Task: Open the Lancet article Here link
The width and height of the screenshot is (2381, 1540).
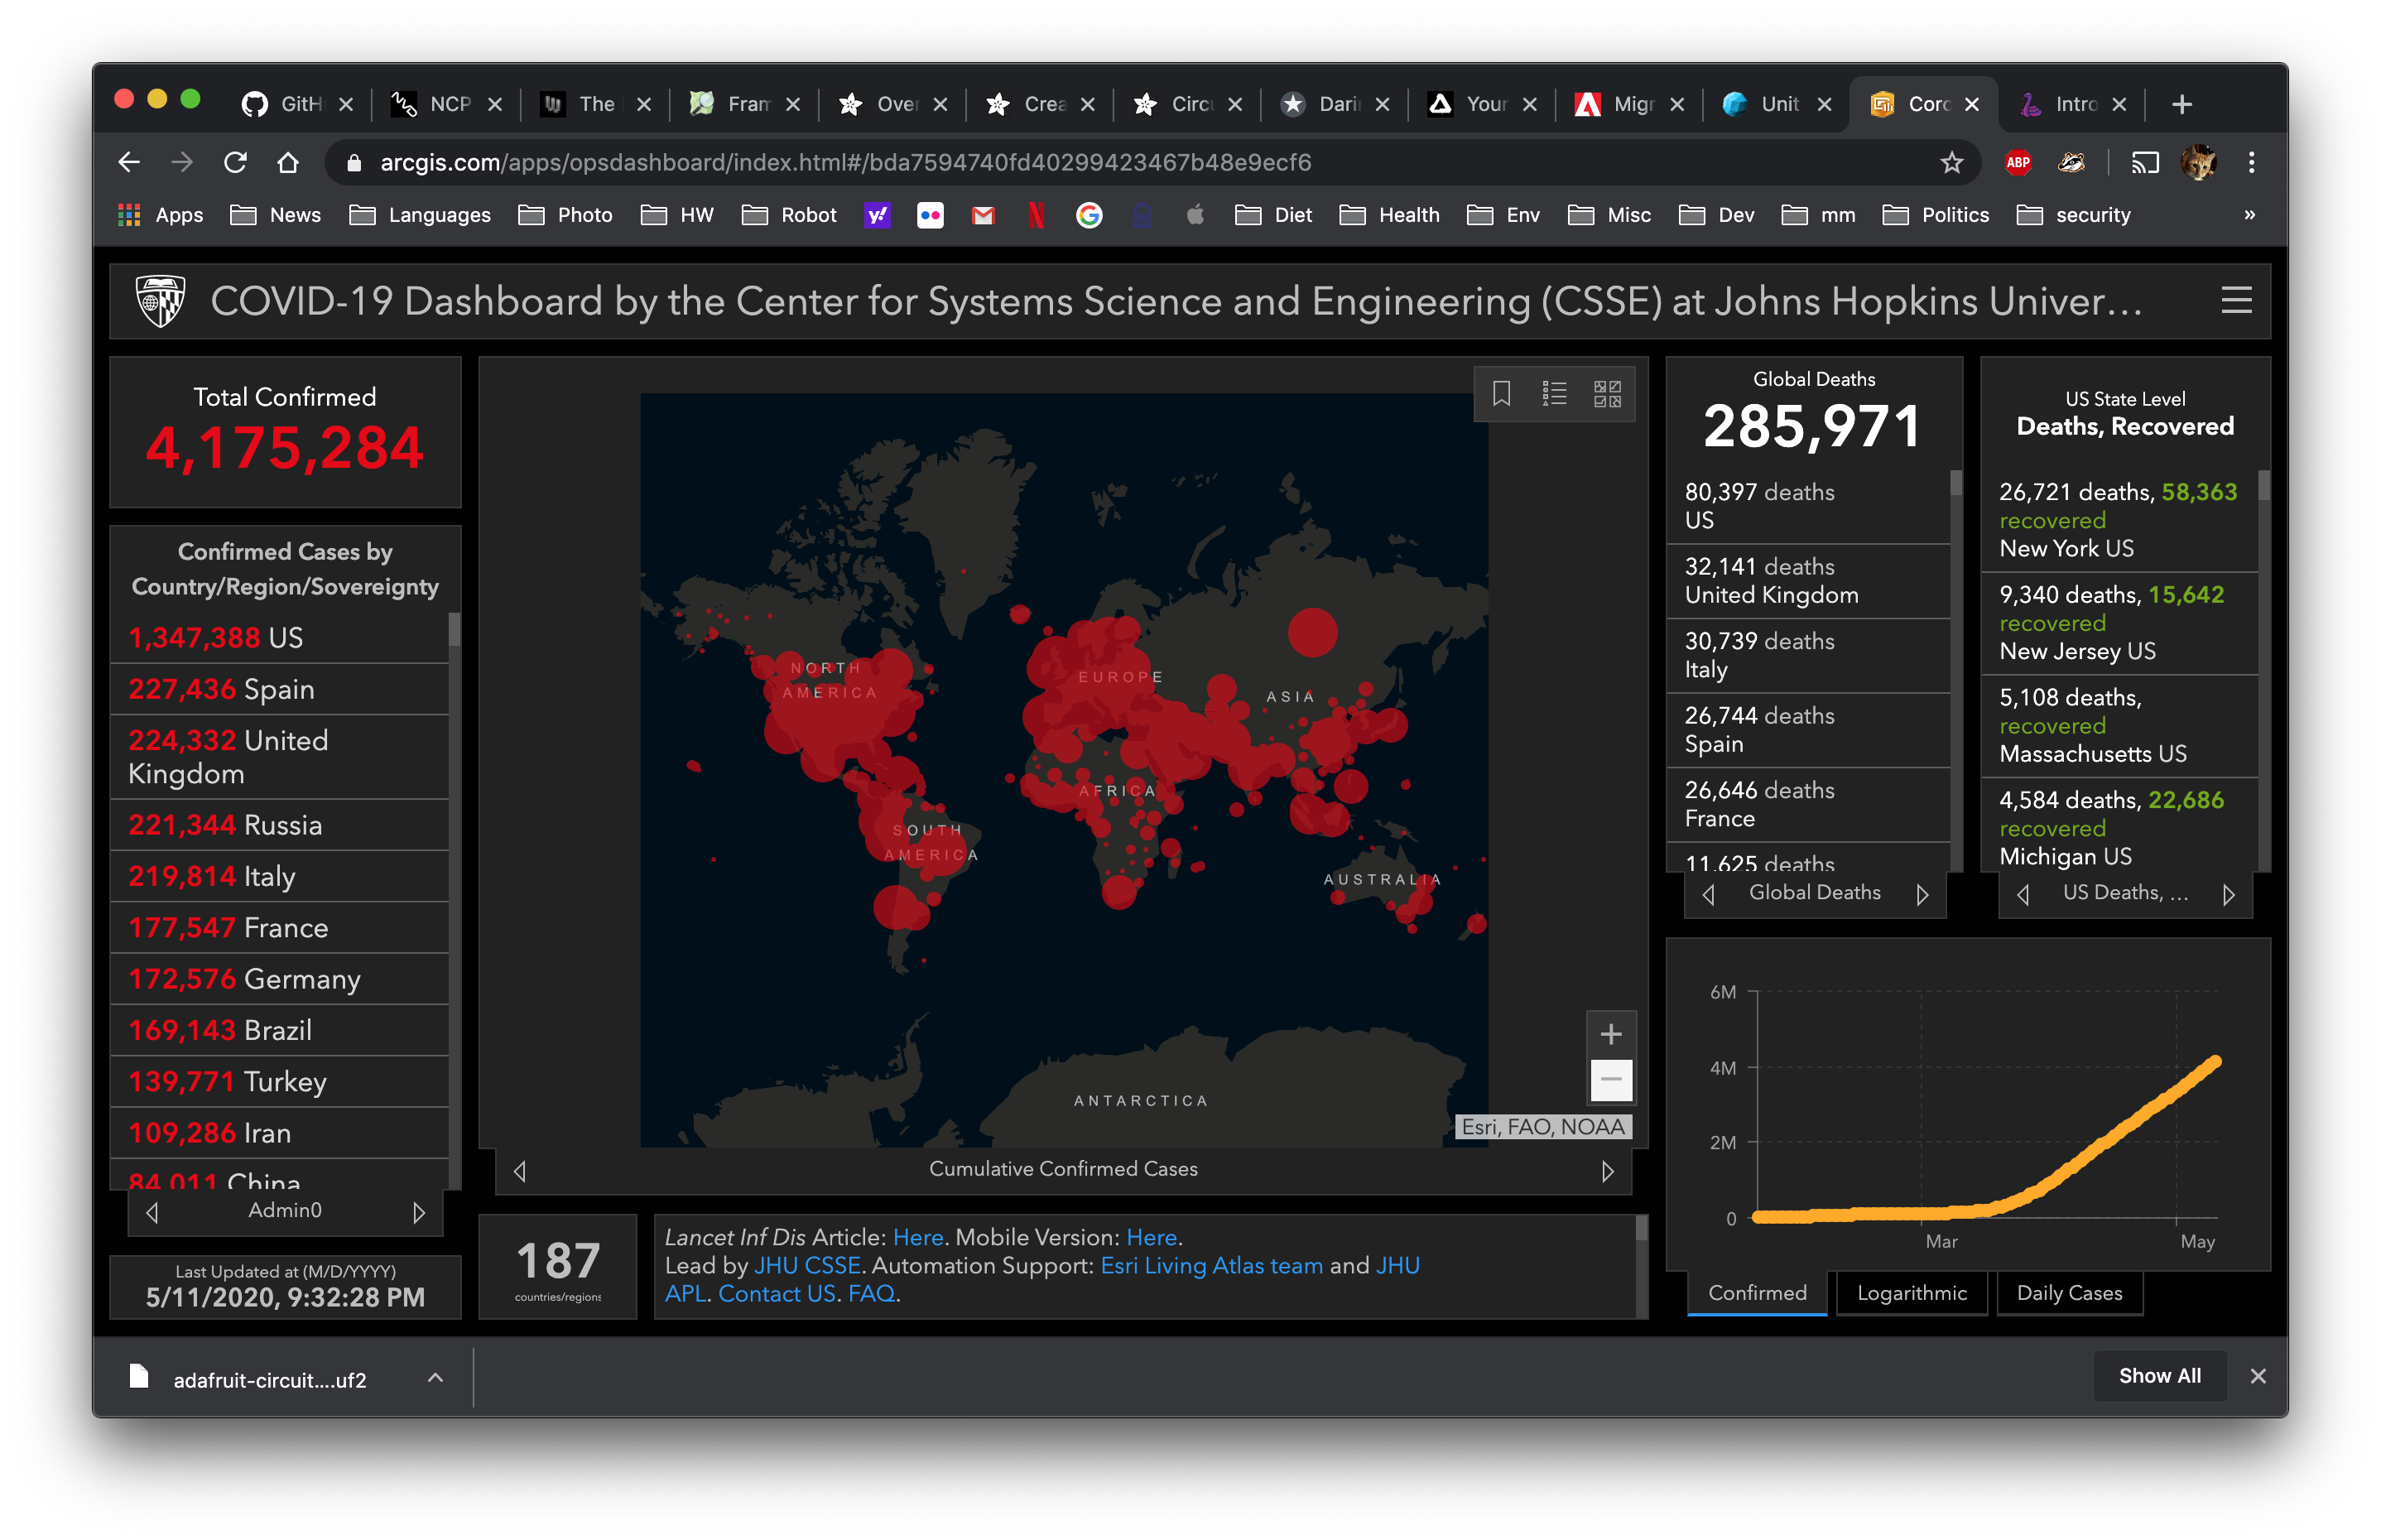Action: (917, 1237)
